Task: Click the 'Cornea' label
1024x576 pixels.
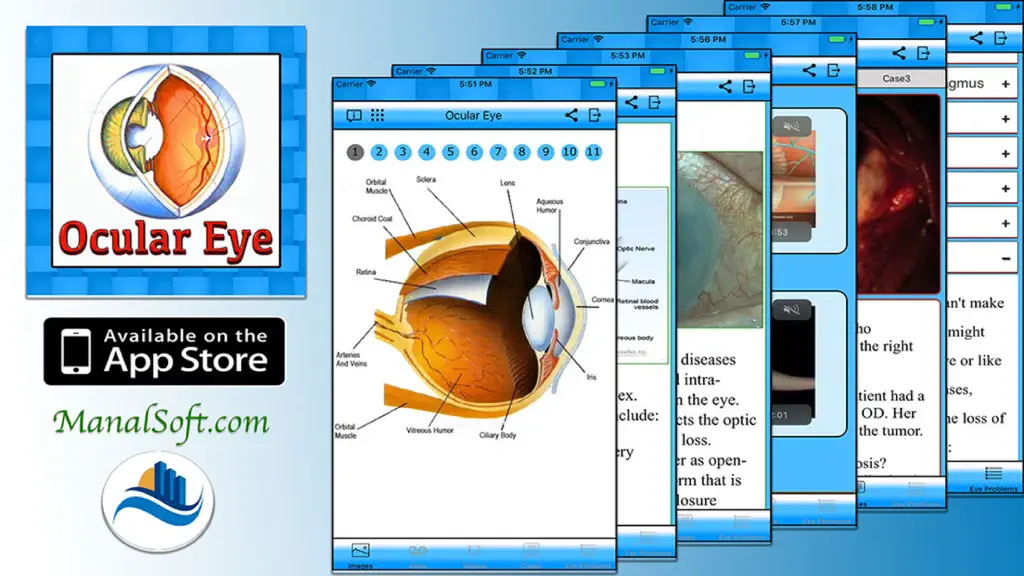Action: [603, 300]
